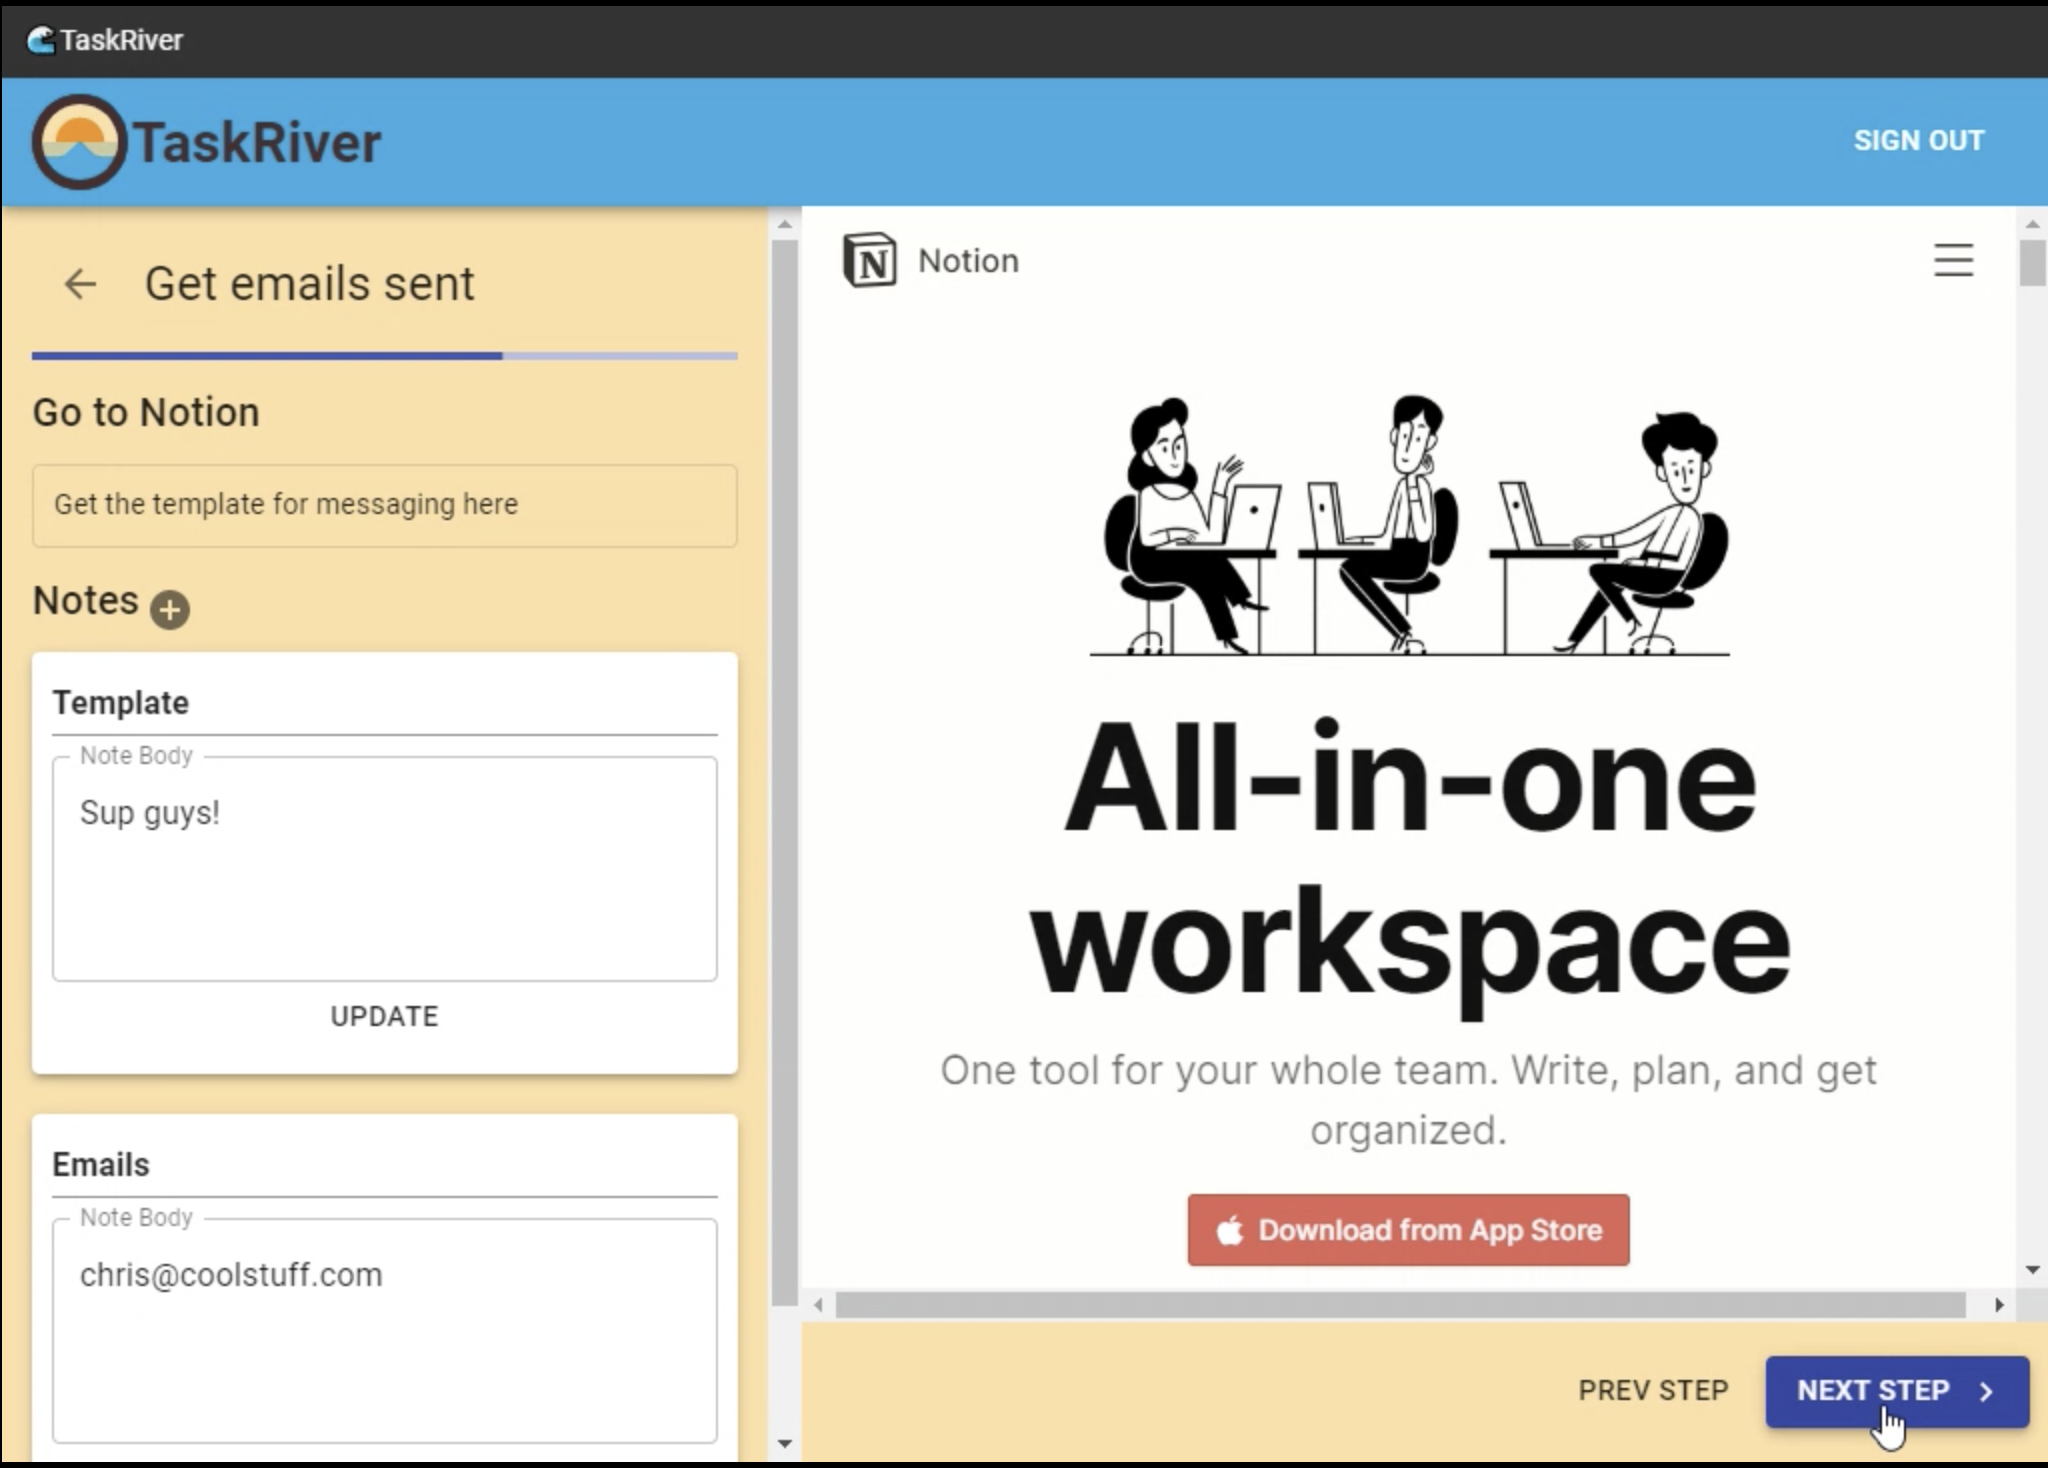Edit the Template note body text

coord(384,868)
